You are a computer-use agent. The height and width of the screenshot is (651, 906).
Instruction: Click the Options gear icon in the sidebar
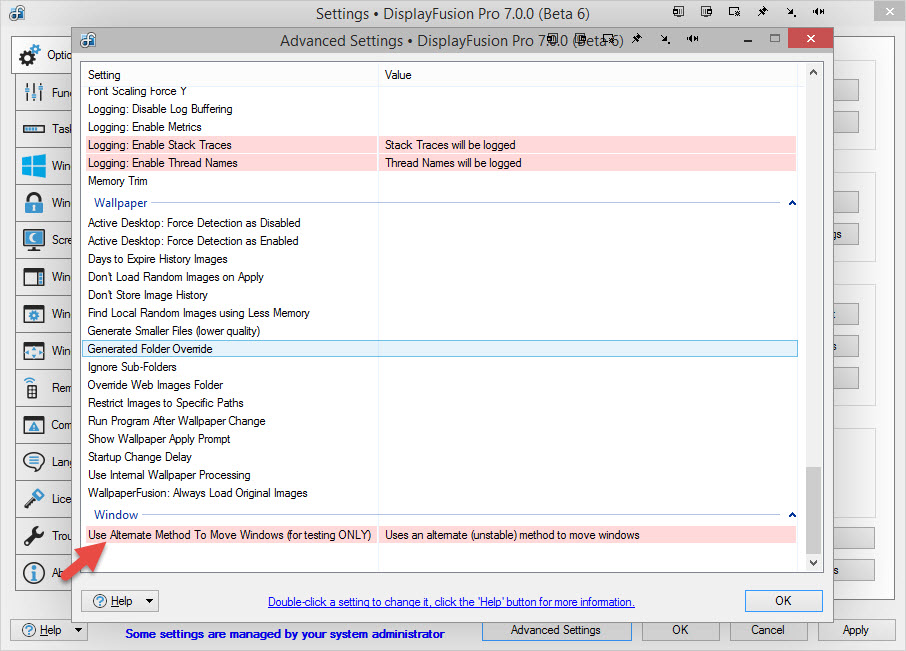click(31, 55)
